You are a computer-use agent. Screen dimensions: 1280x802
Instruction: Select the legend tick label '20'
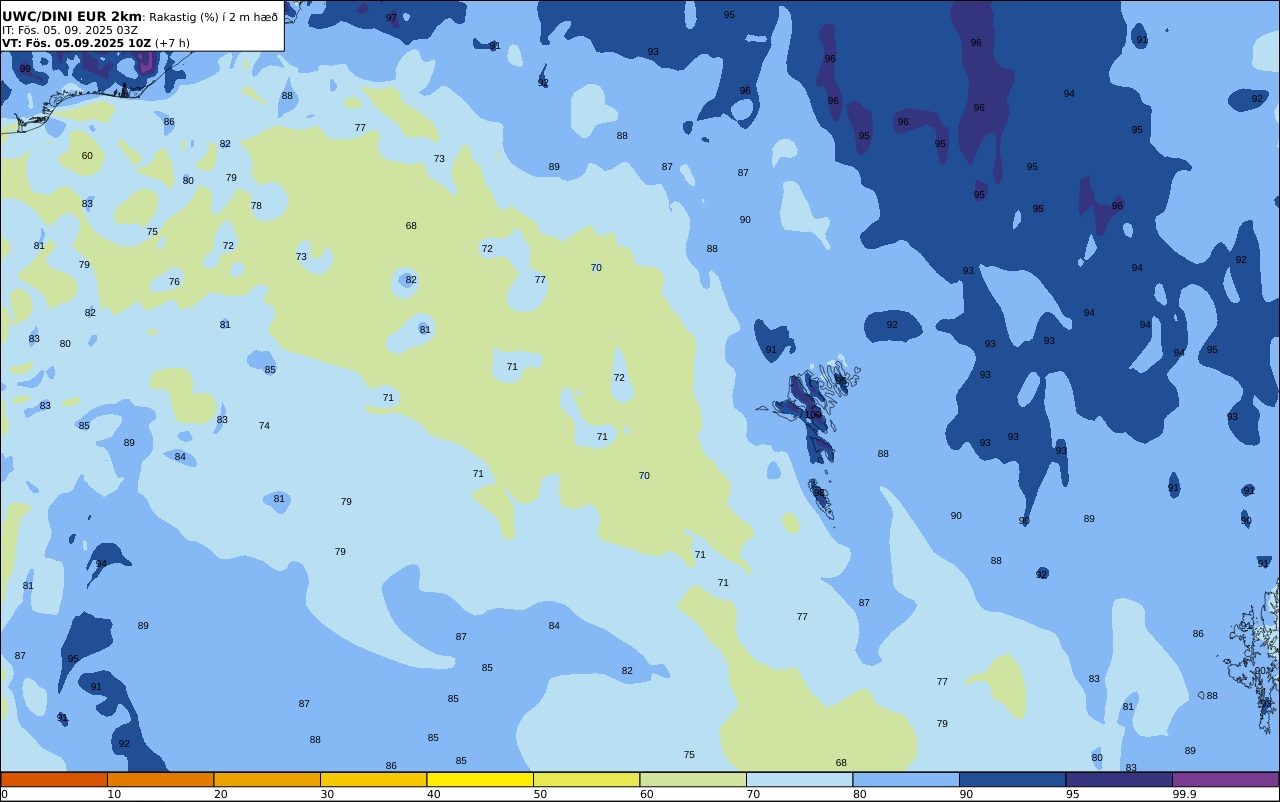221,794
